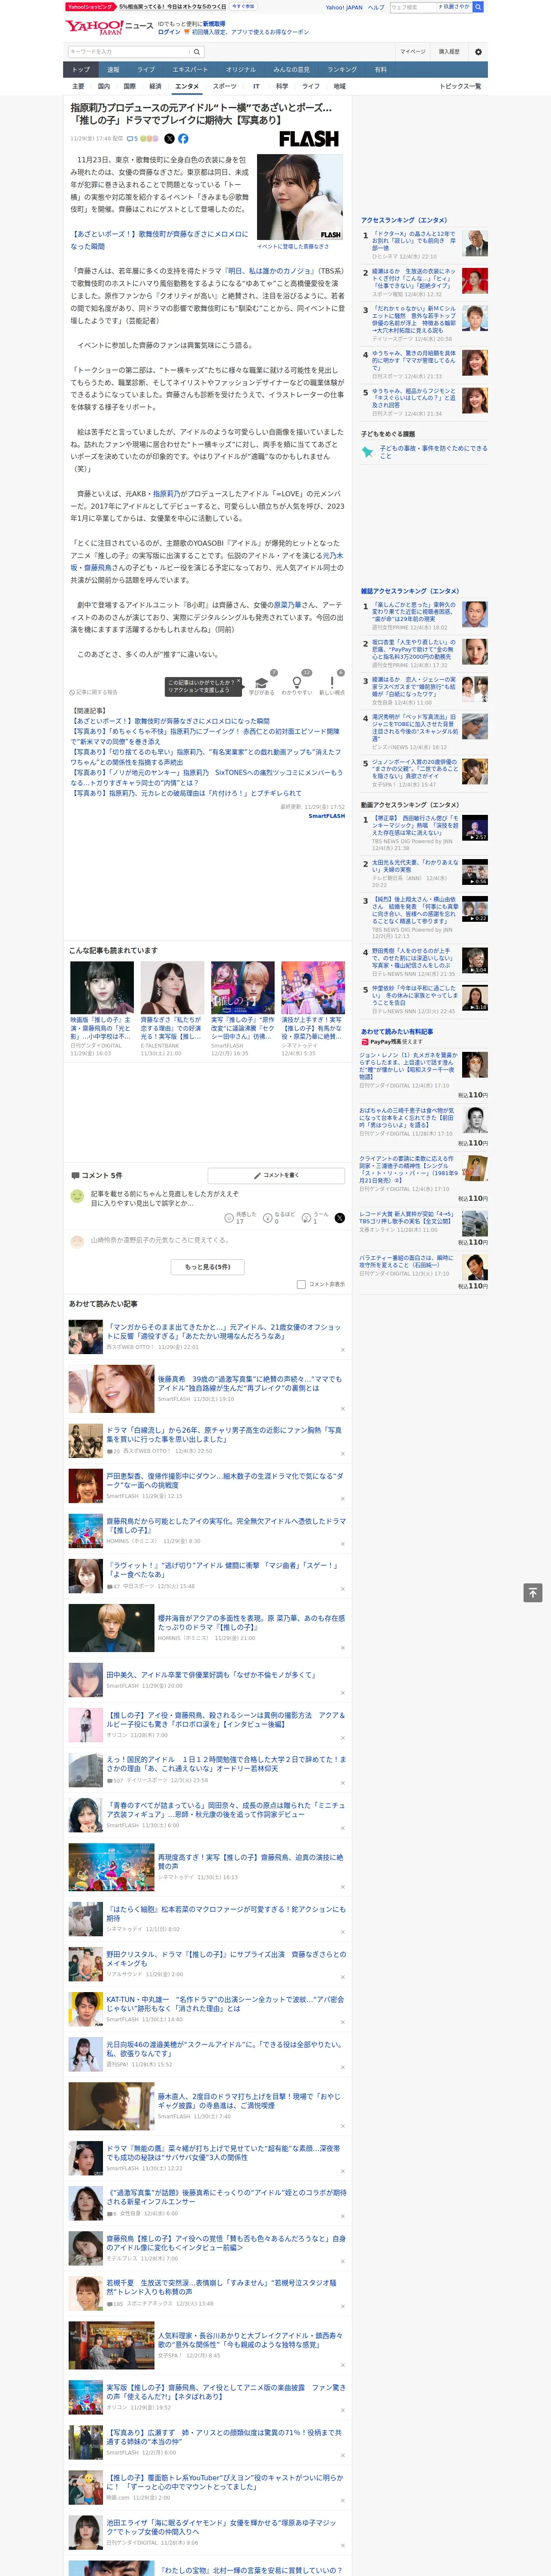Viewport: 551px width, 2576px height.
Task: Click the 新しい視点 exclamation reaction
Action: coord(332,683)
